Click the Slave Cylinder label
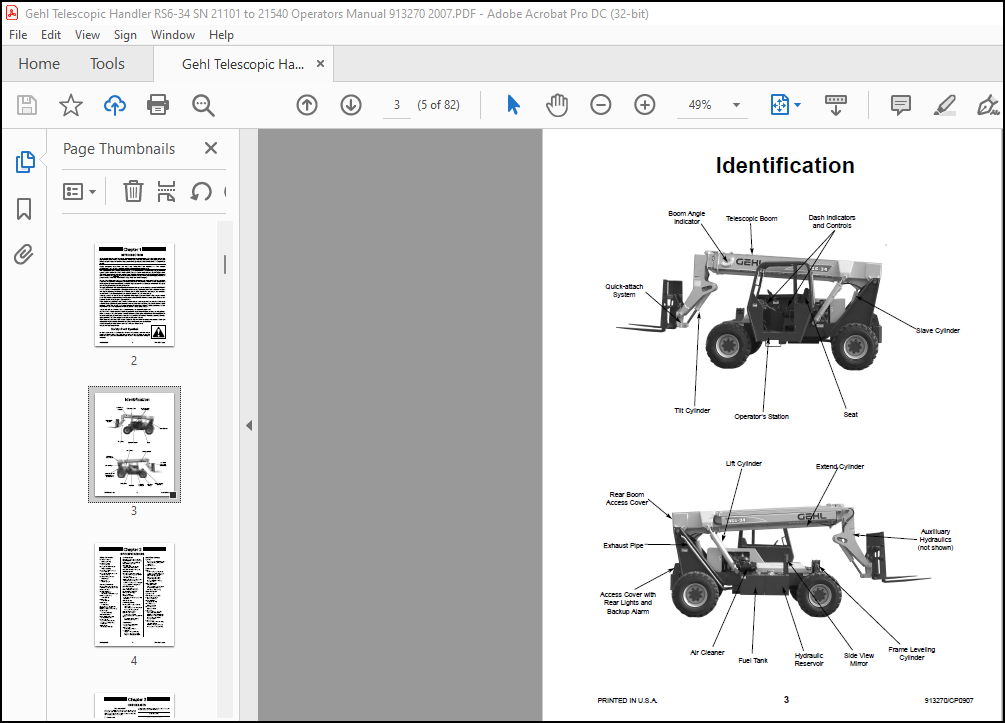1005x723 pixels. (x=938, y=331)
